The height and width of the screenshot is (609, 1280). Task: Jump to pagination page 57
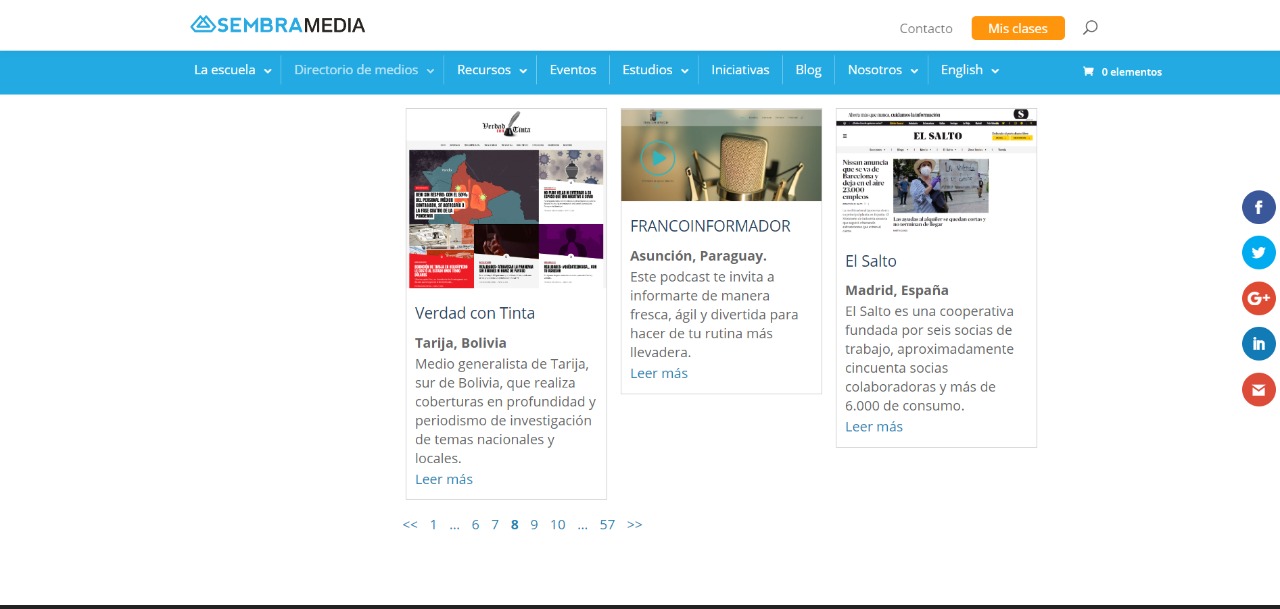click(x=607, y=524)
